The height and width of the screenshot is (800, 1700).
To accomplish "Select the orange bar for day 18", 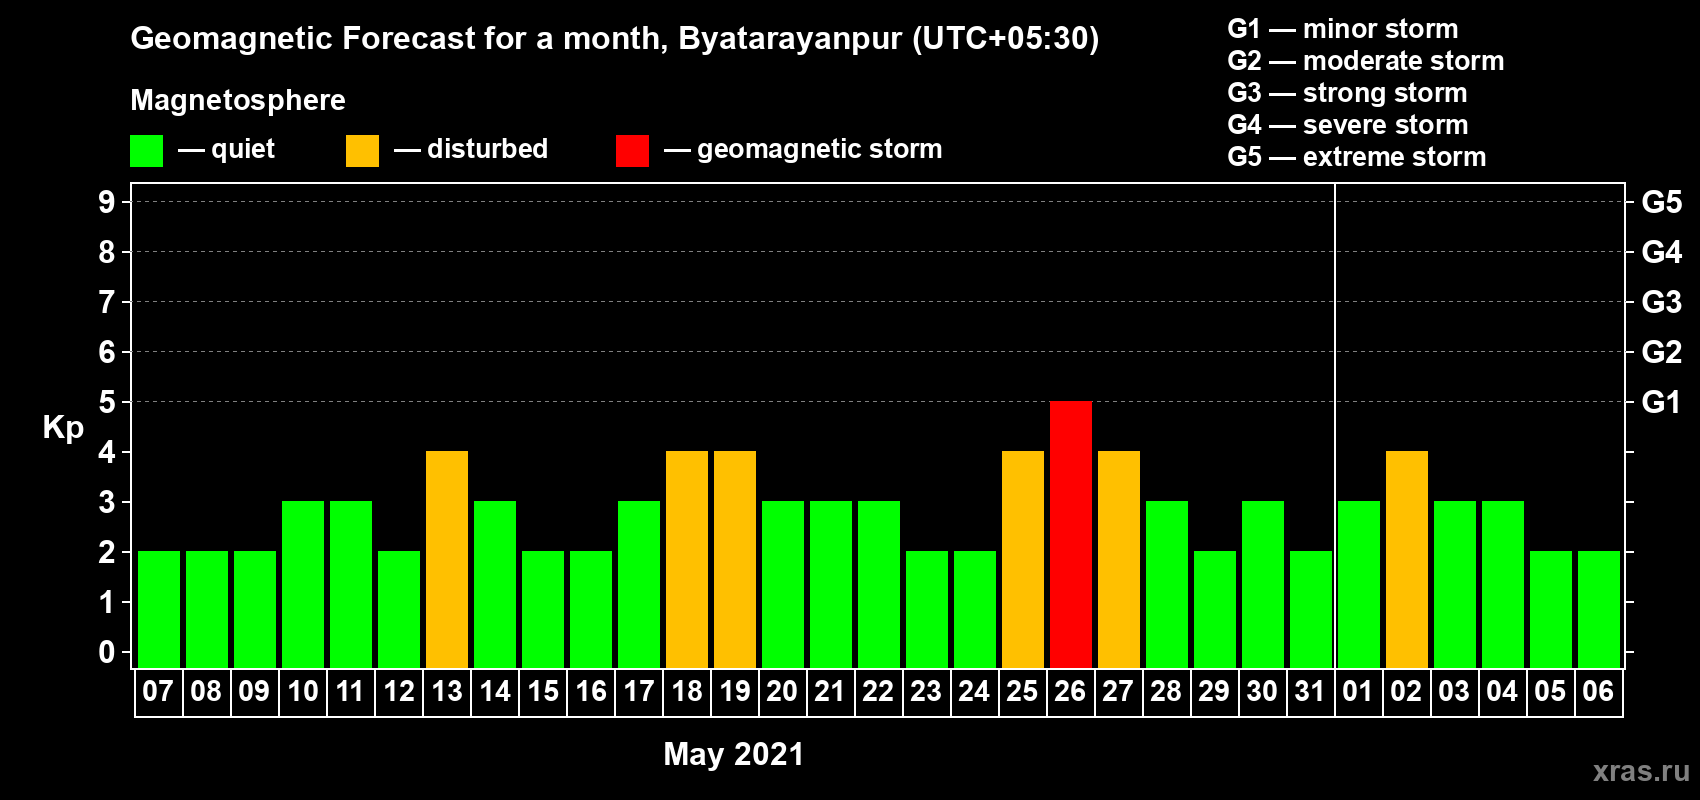I will [687, 559].
